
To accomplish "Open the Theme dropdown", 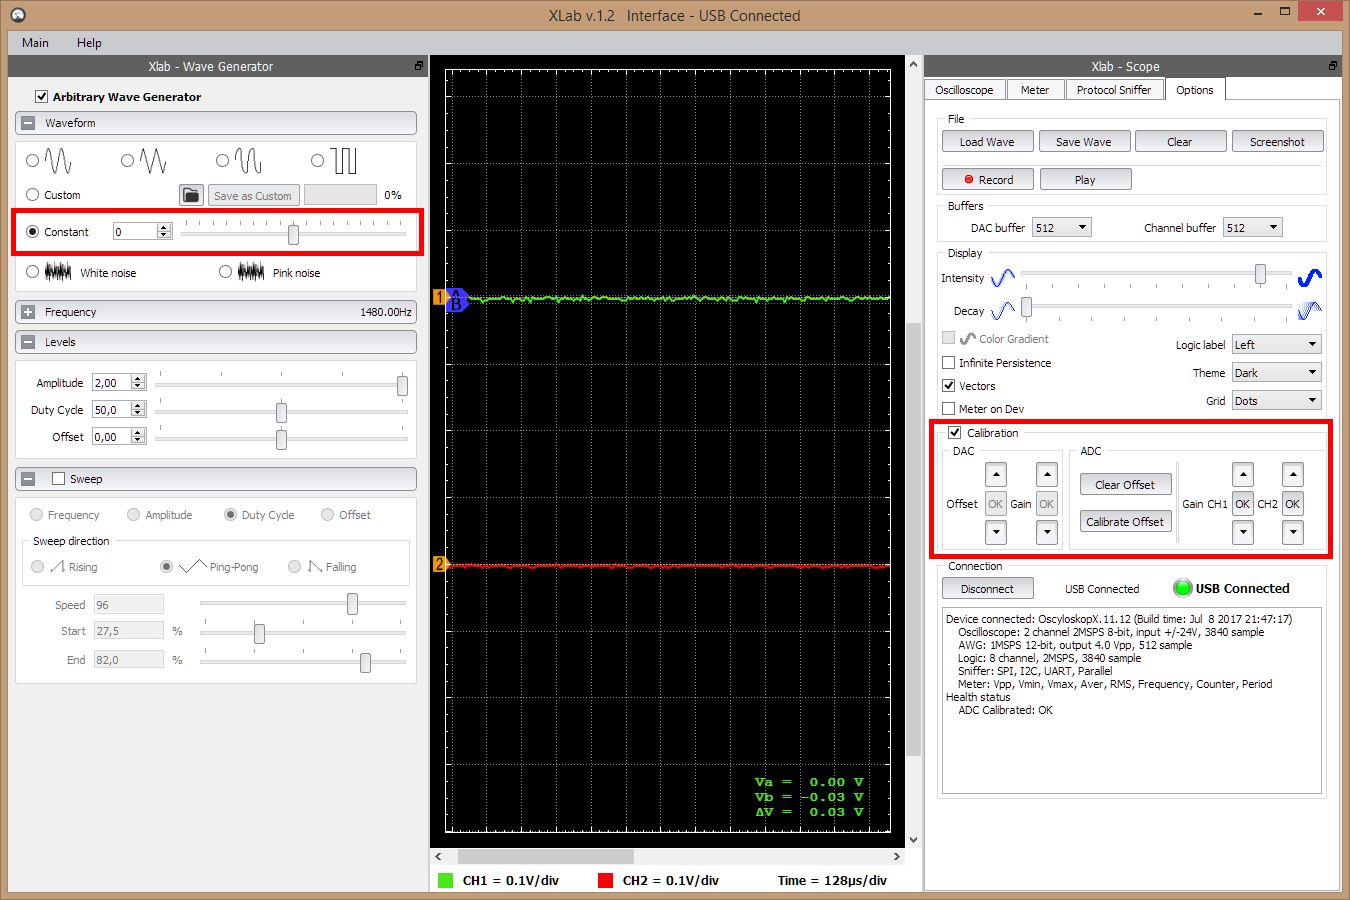I will [1276, 373].
